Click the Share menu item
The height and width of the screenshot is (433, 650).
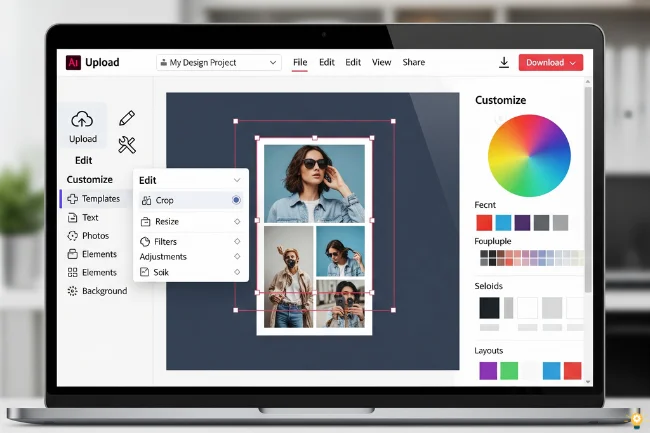(413, 62)
